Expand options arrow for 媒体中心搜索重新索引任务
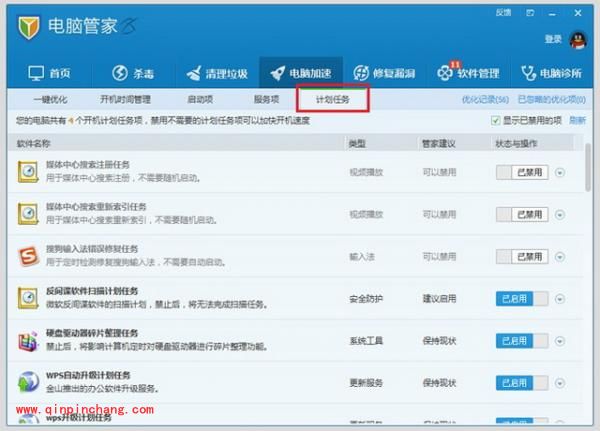The image size is (600, 431). click(560, 215)
